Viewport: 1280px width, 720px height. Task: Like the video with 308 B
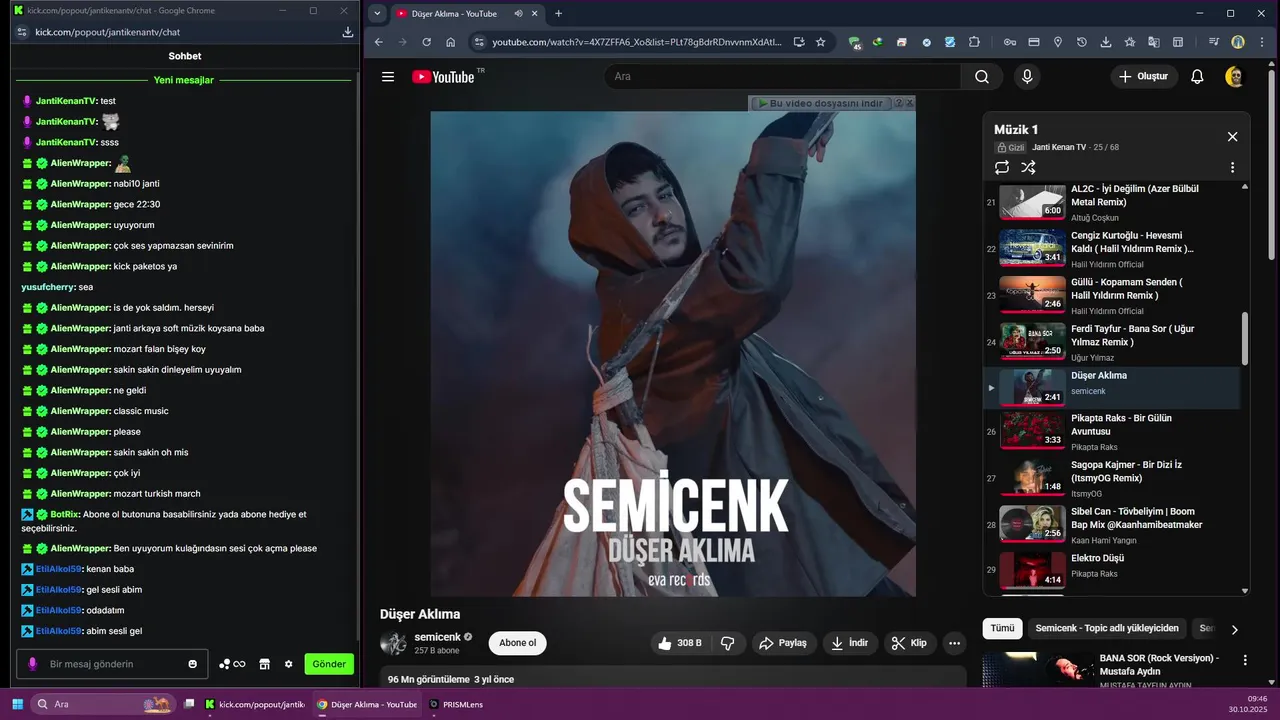coord(680,643)
